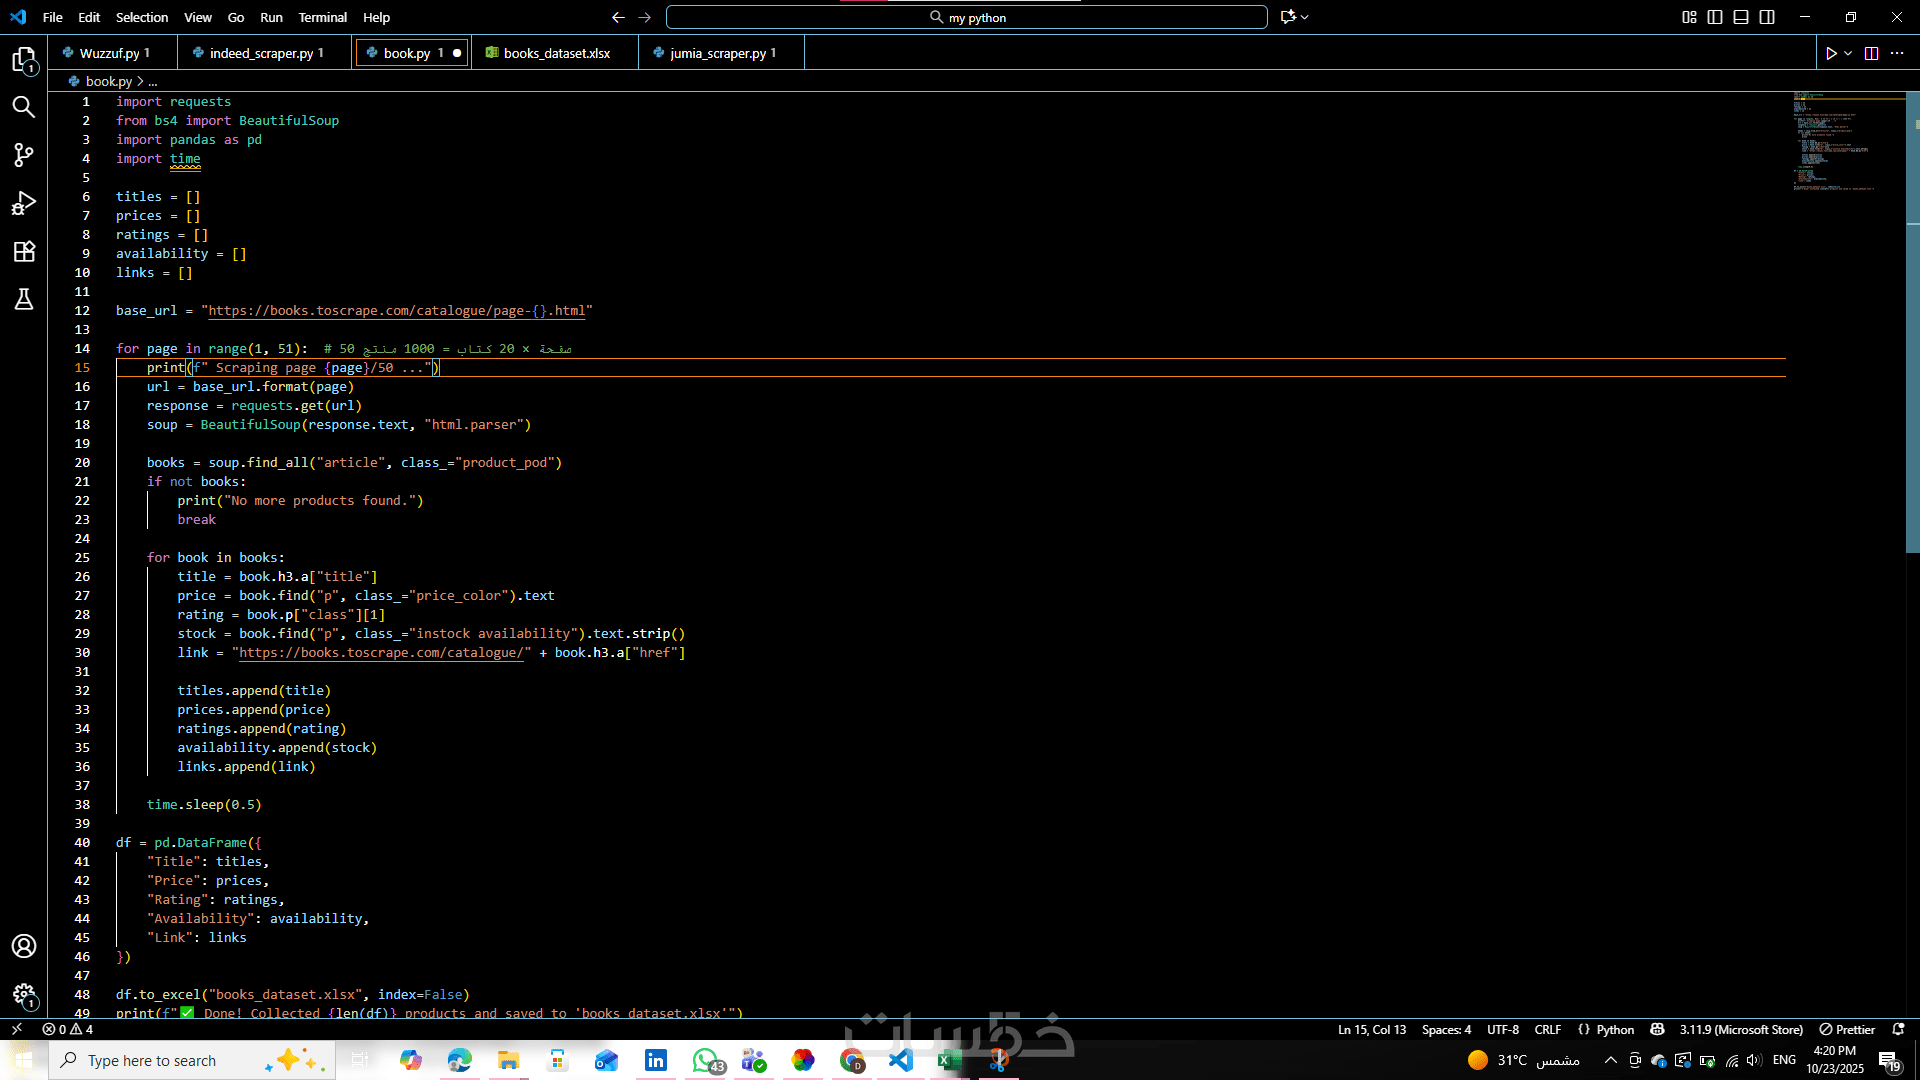
Task: Open Manage gear settings menu
Action: coord(24,994)
